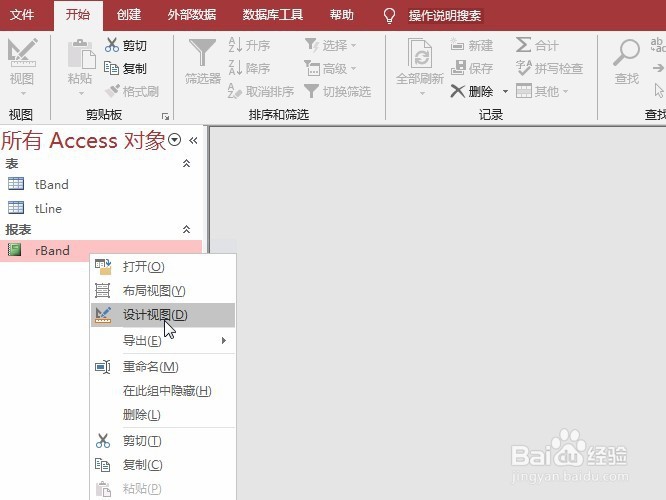Open the 帮助 tab
The image size is (666, 500).
341,15
